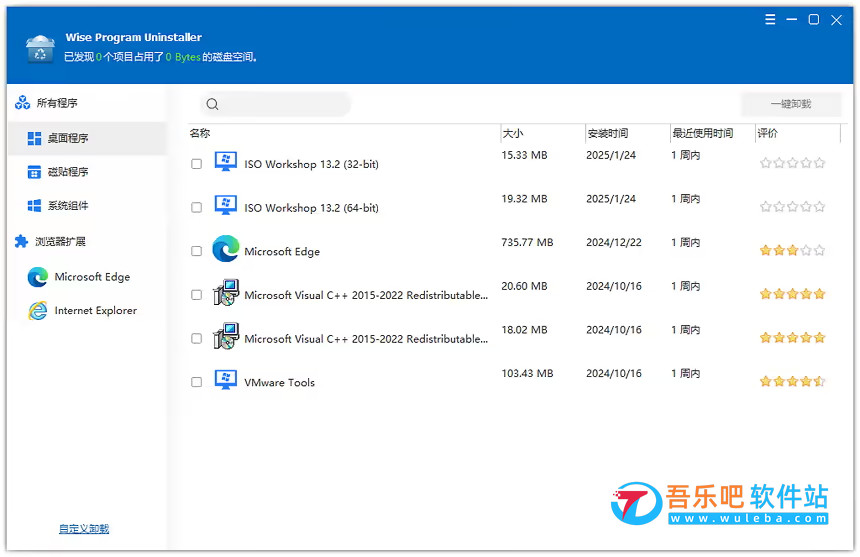The height and width of the screenshot is (557, 860).
Task: Select 磁贴程序 in the sidebar
Action: pyautogui.click(x=87, y=172)
